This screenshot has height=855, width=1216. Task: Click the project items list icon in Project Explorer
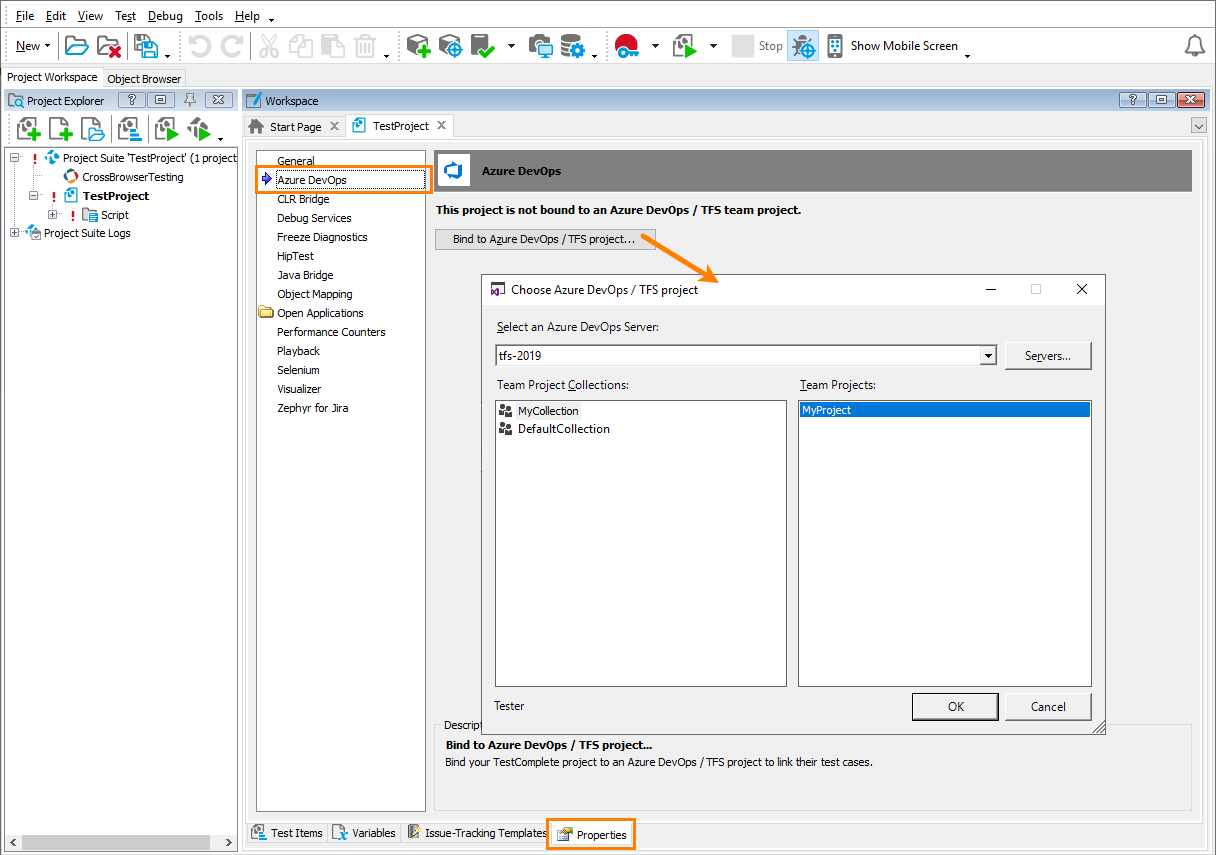129,129
